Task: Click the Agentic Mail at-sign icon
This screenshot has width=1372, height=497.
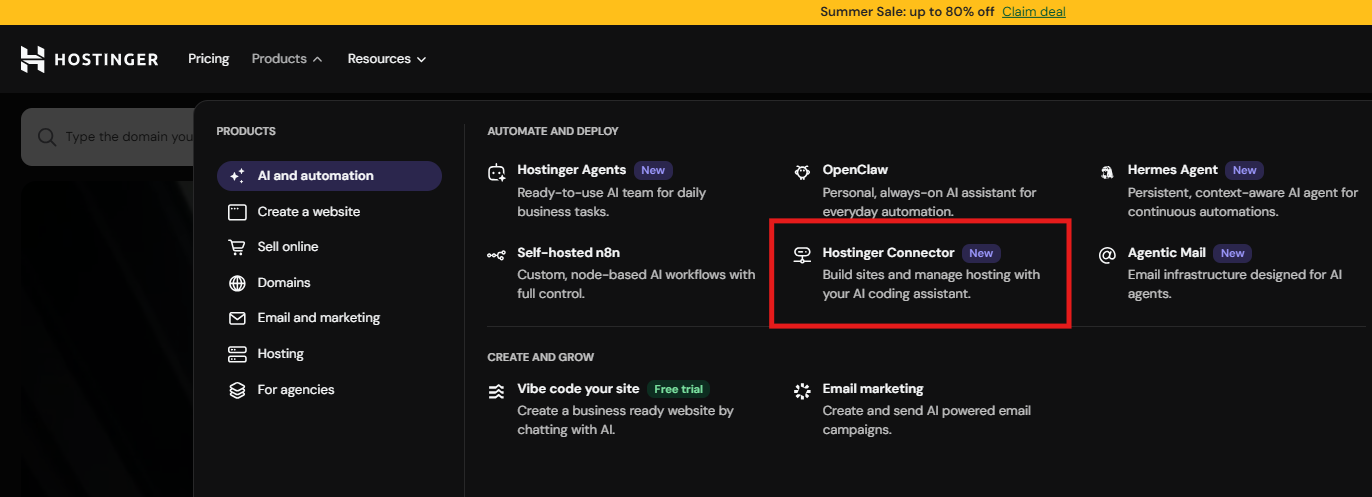Action: click(1107, 255)
